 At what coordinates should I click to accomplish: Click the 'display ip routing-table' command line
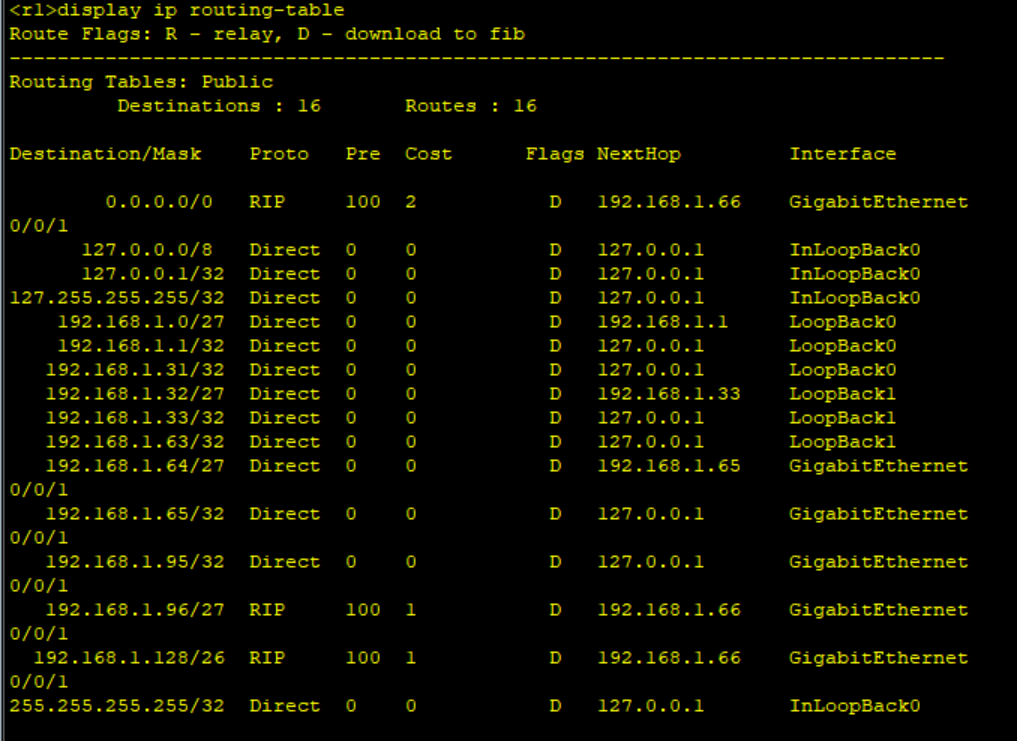(x=176, y=11)
